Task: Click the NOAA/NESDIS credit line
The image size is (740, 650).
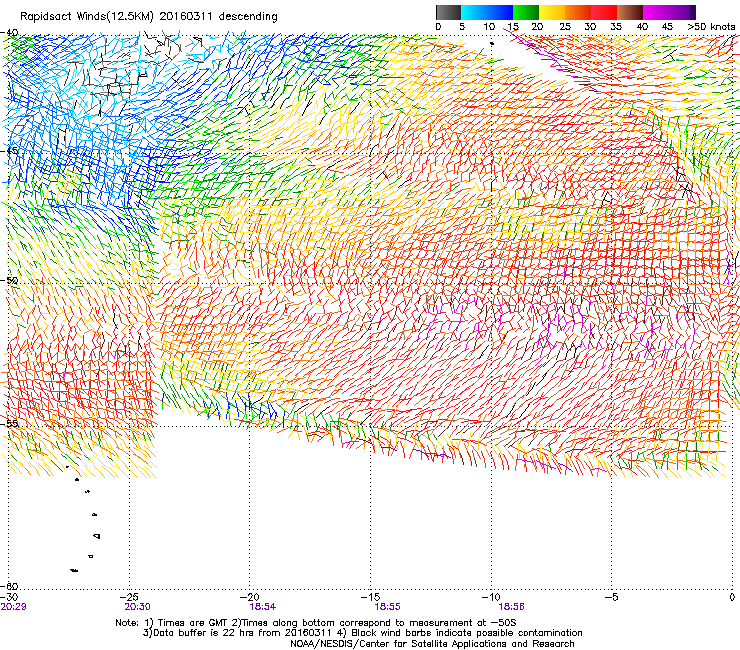Action: tap(432, 644)
